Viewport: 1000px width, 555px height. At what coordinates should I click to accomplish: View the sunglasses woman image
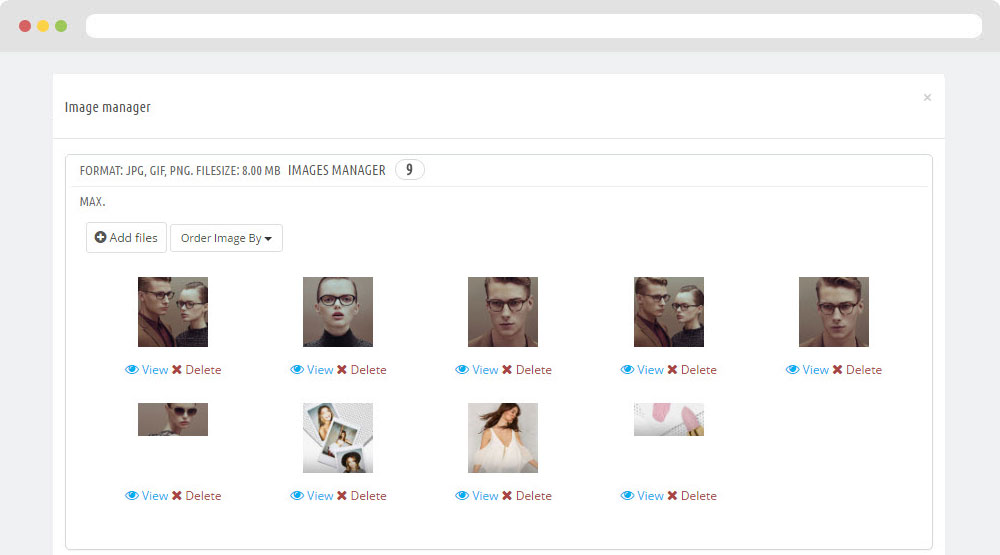tap(147, 496)
